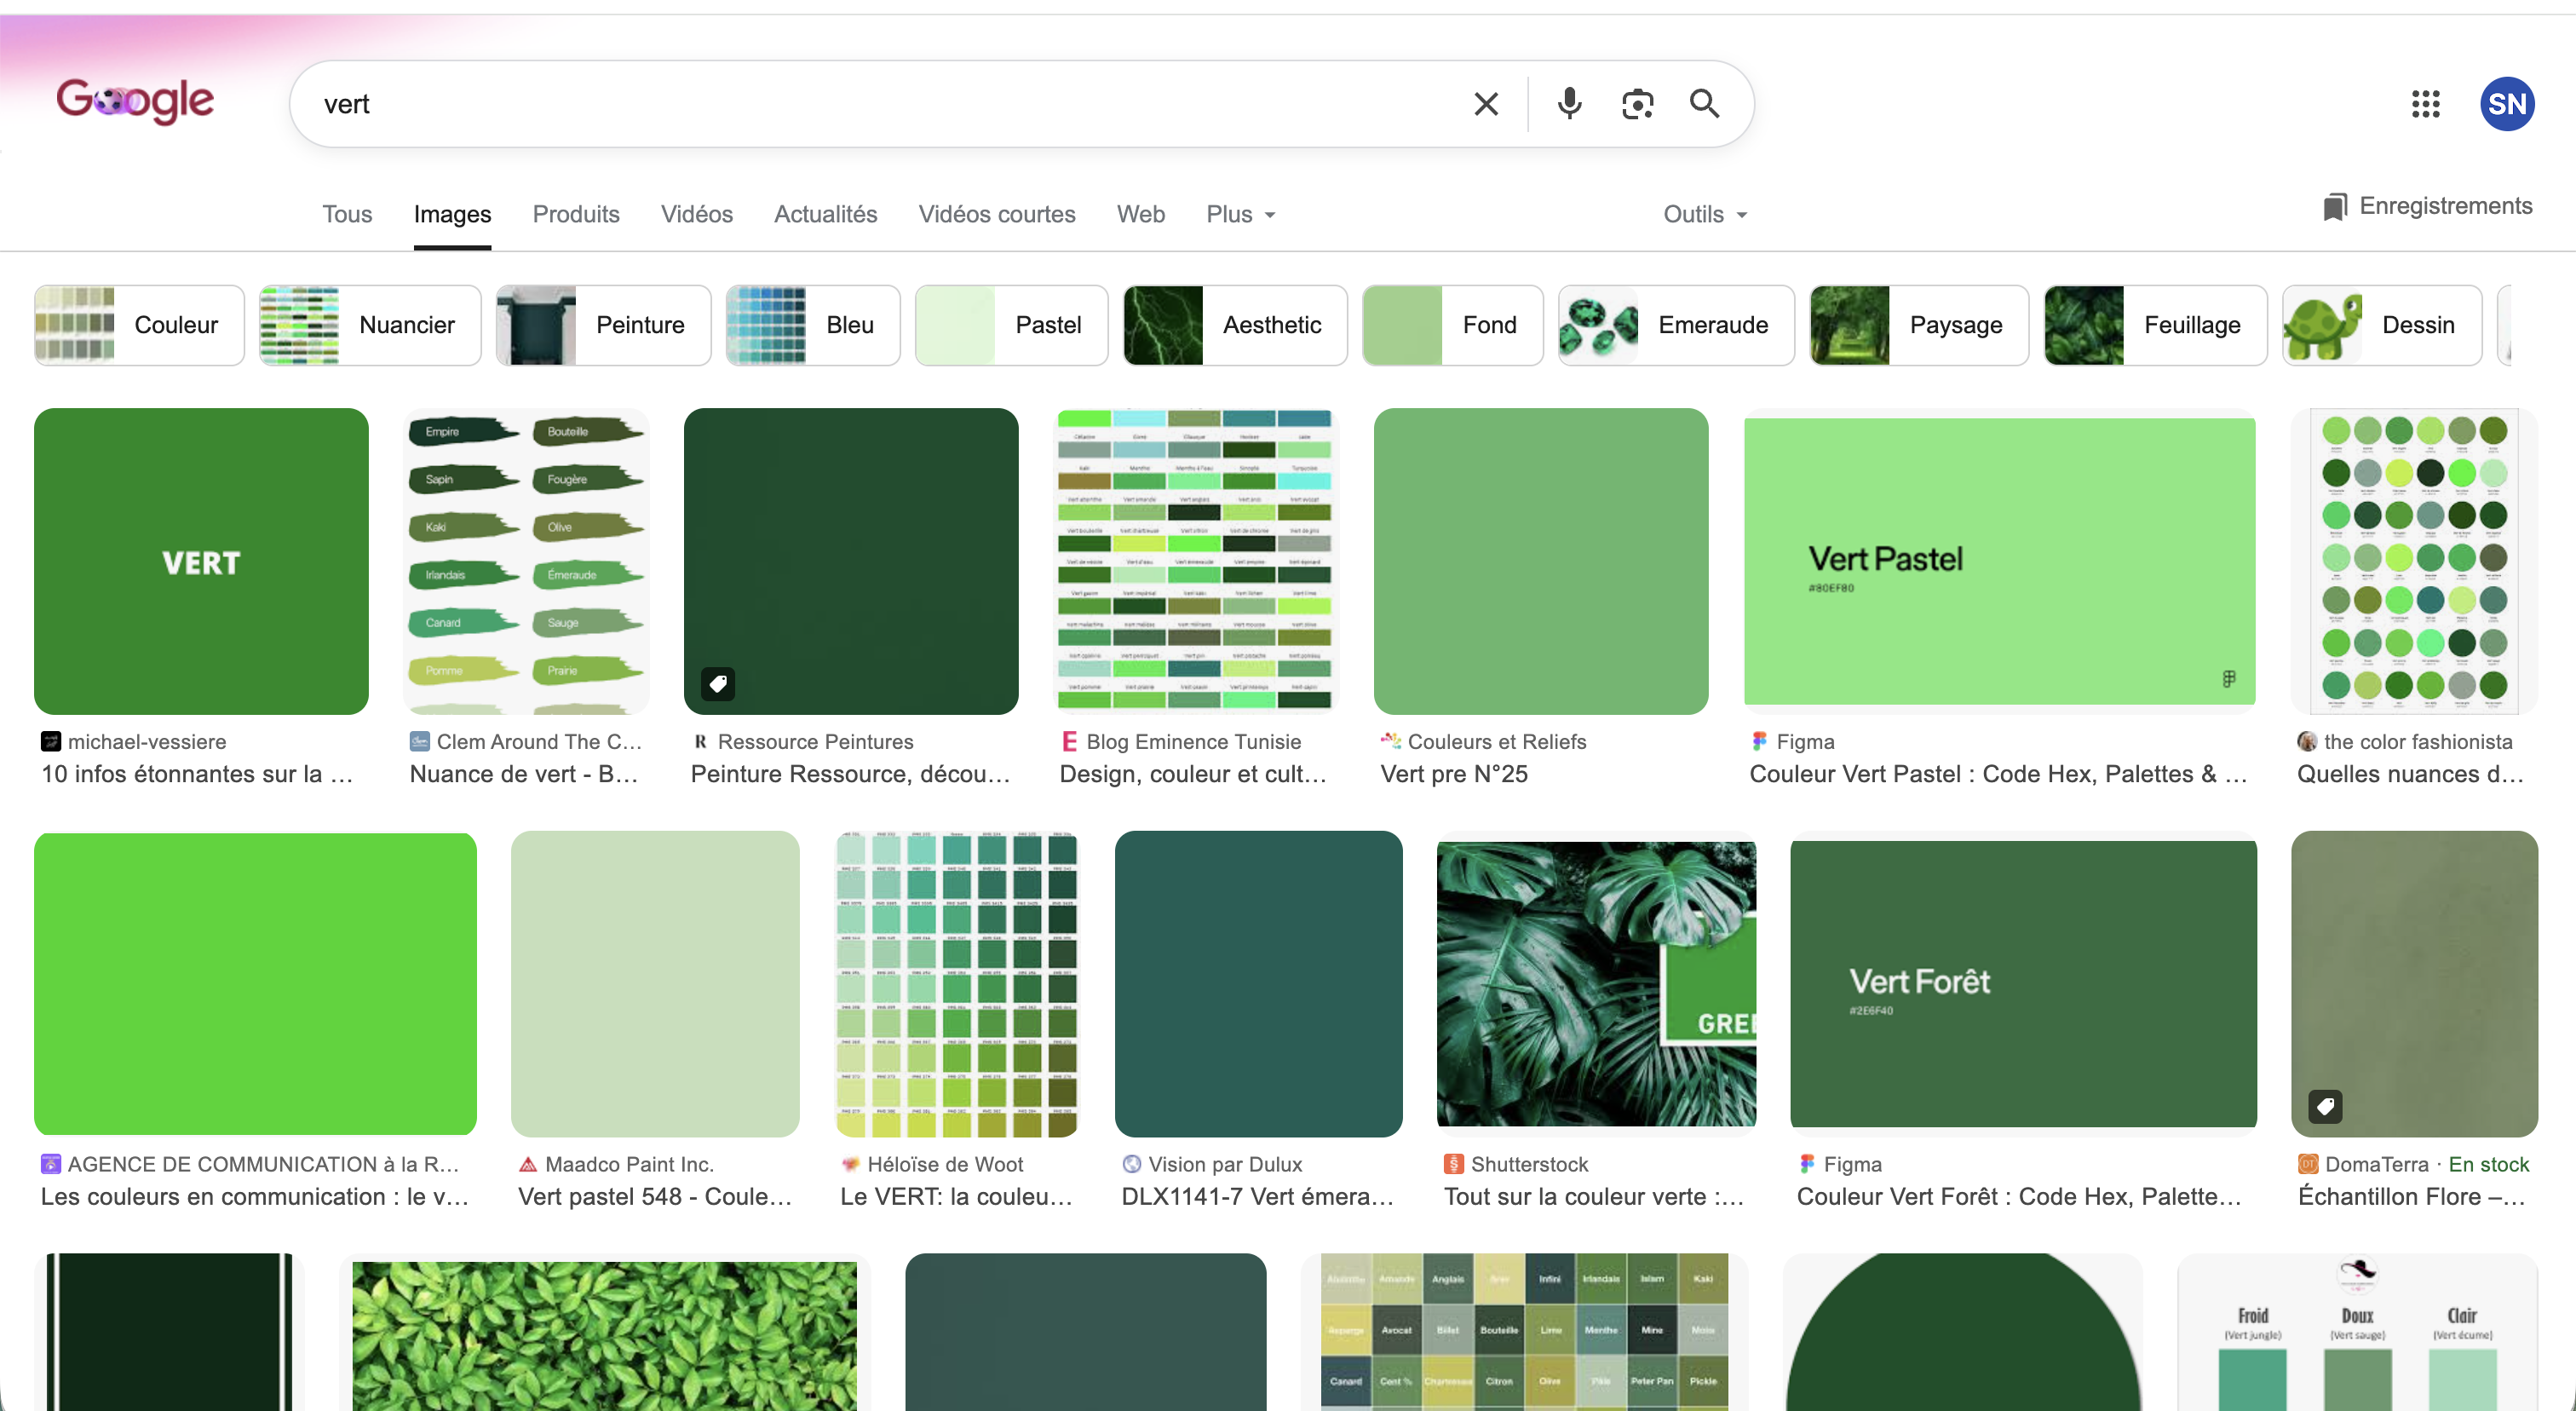Open the pale Vert pastel 548 swatch
Viewport: 2576px width, 1411px height.
655,984
